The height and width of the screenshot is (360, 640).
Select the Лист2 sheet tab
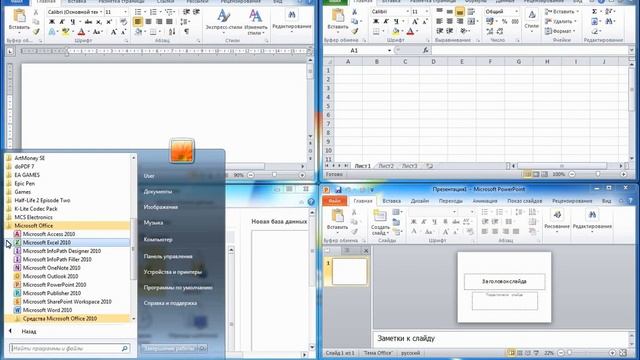coord(386,166)
